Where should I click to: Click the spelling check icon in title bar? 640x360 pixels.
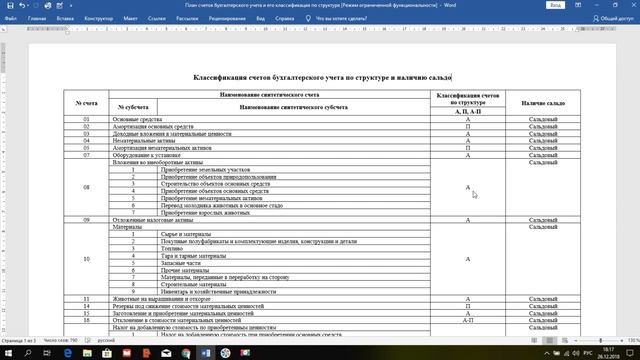60,6
